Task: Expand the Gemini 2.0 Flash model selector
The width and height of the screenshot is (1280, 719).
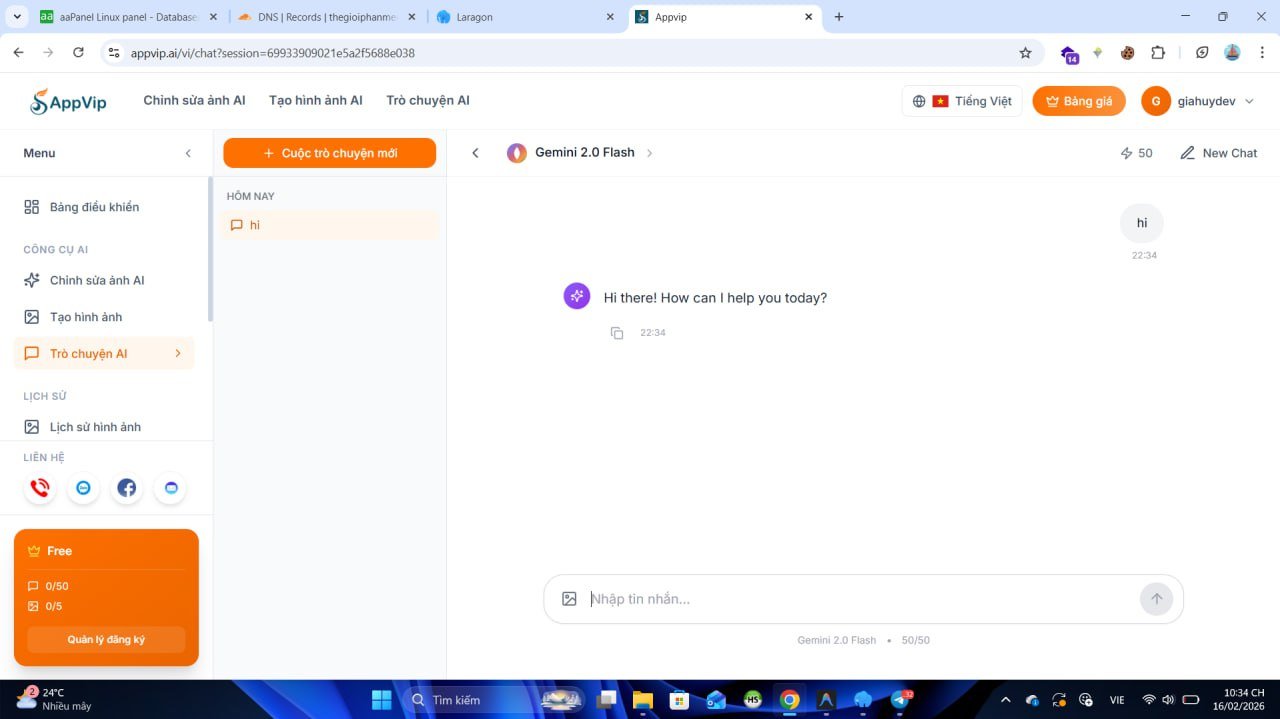Action: point(582,152)
